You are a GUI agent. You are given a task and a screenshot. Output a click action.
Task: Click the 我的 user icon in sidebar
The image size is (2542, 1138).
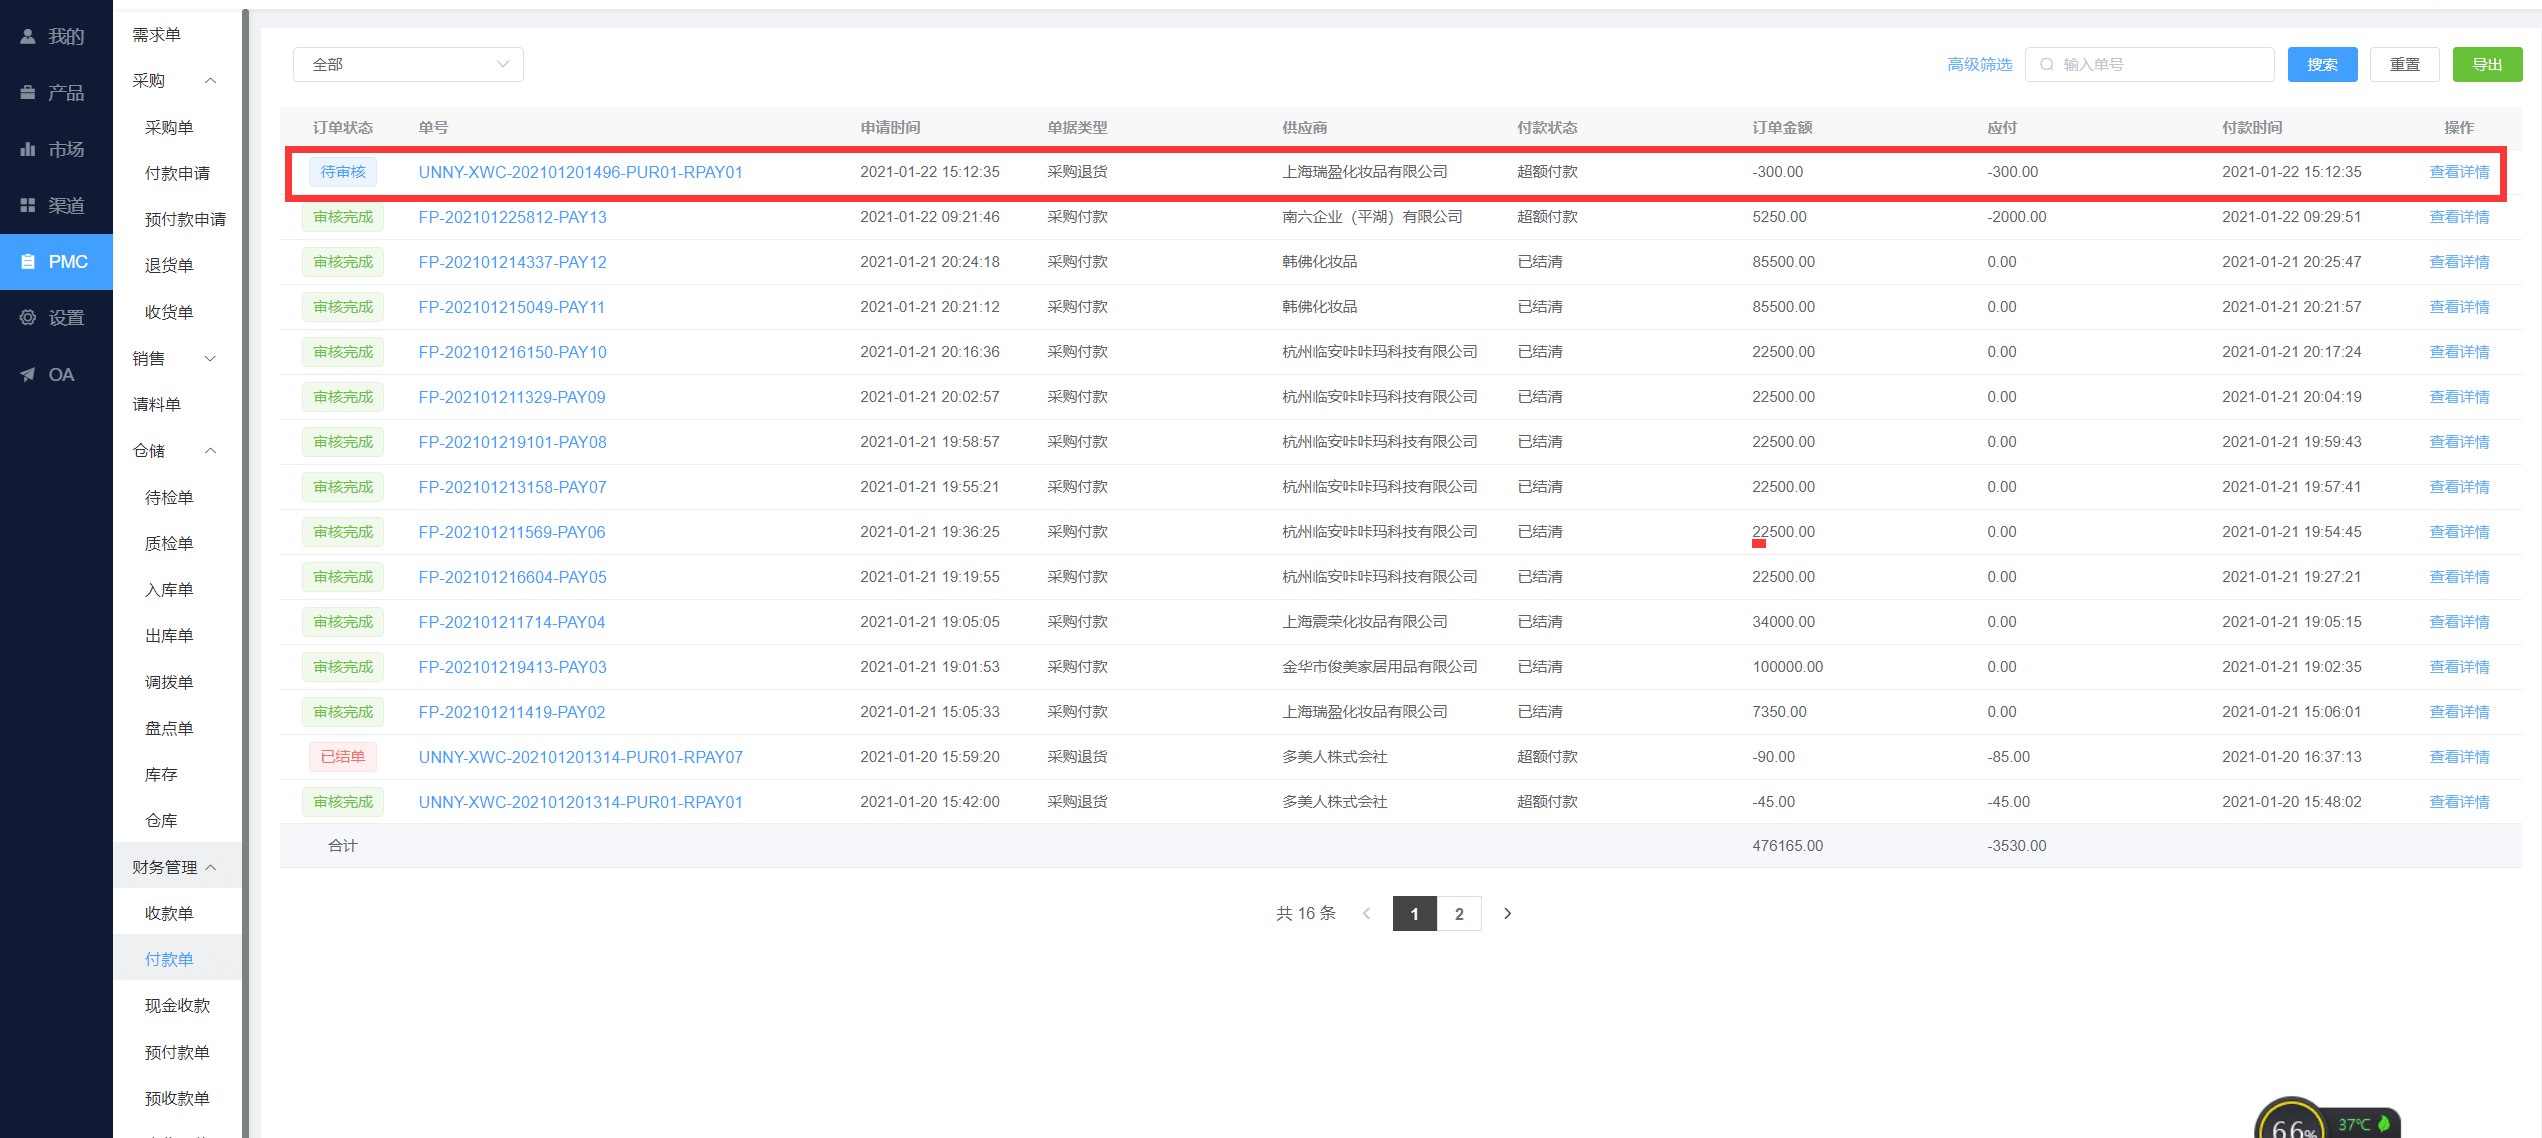(x=28, y=37)
